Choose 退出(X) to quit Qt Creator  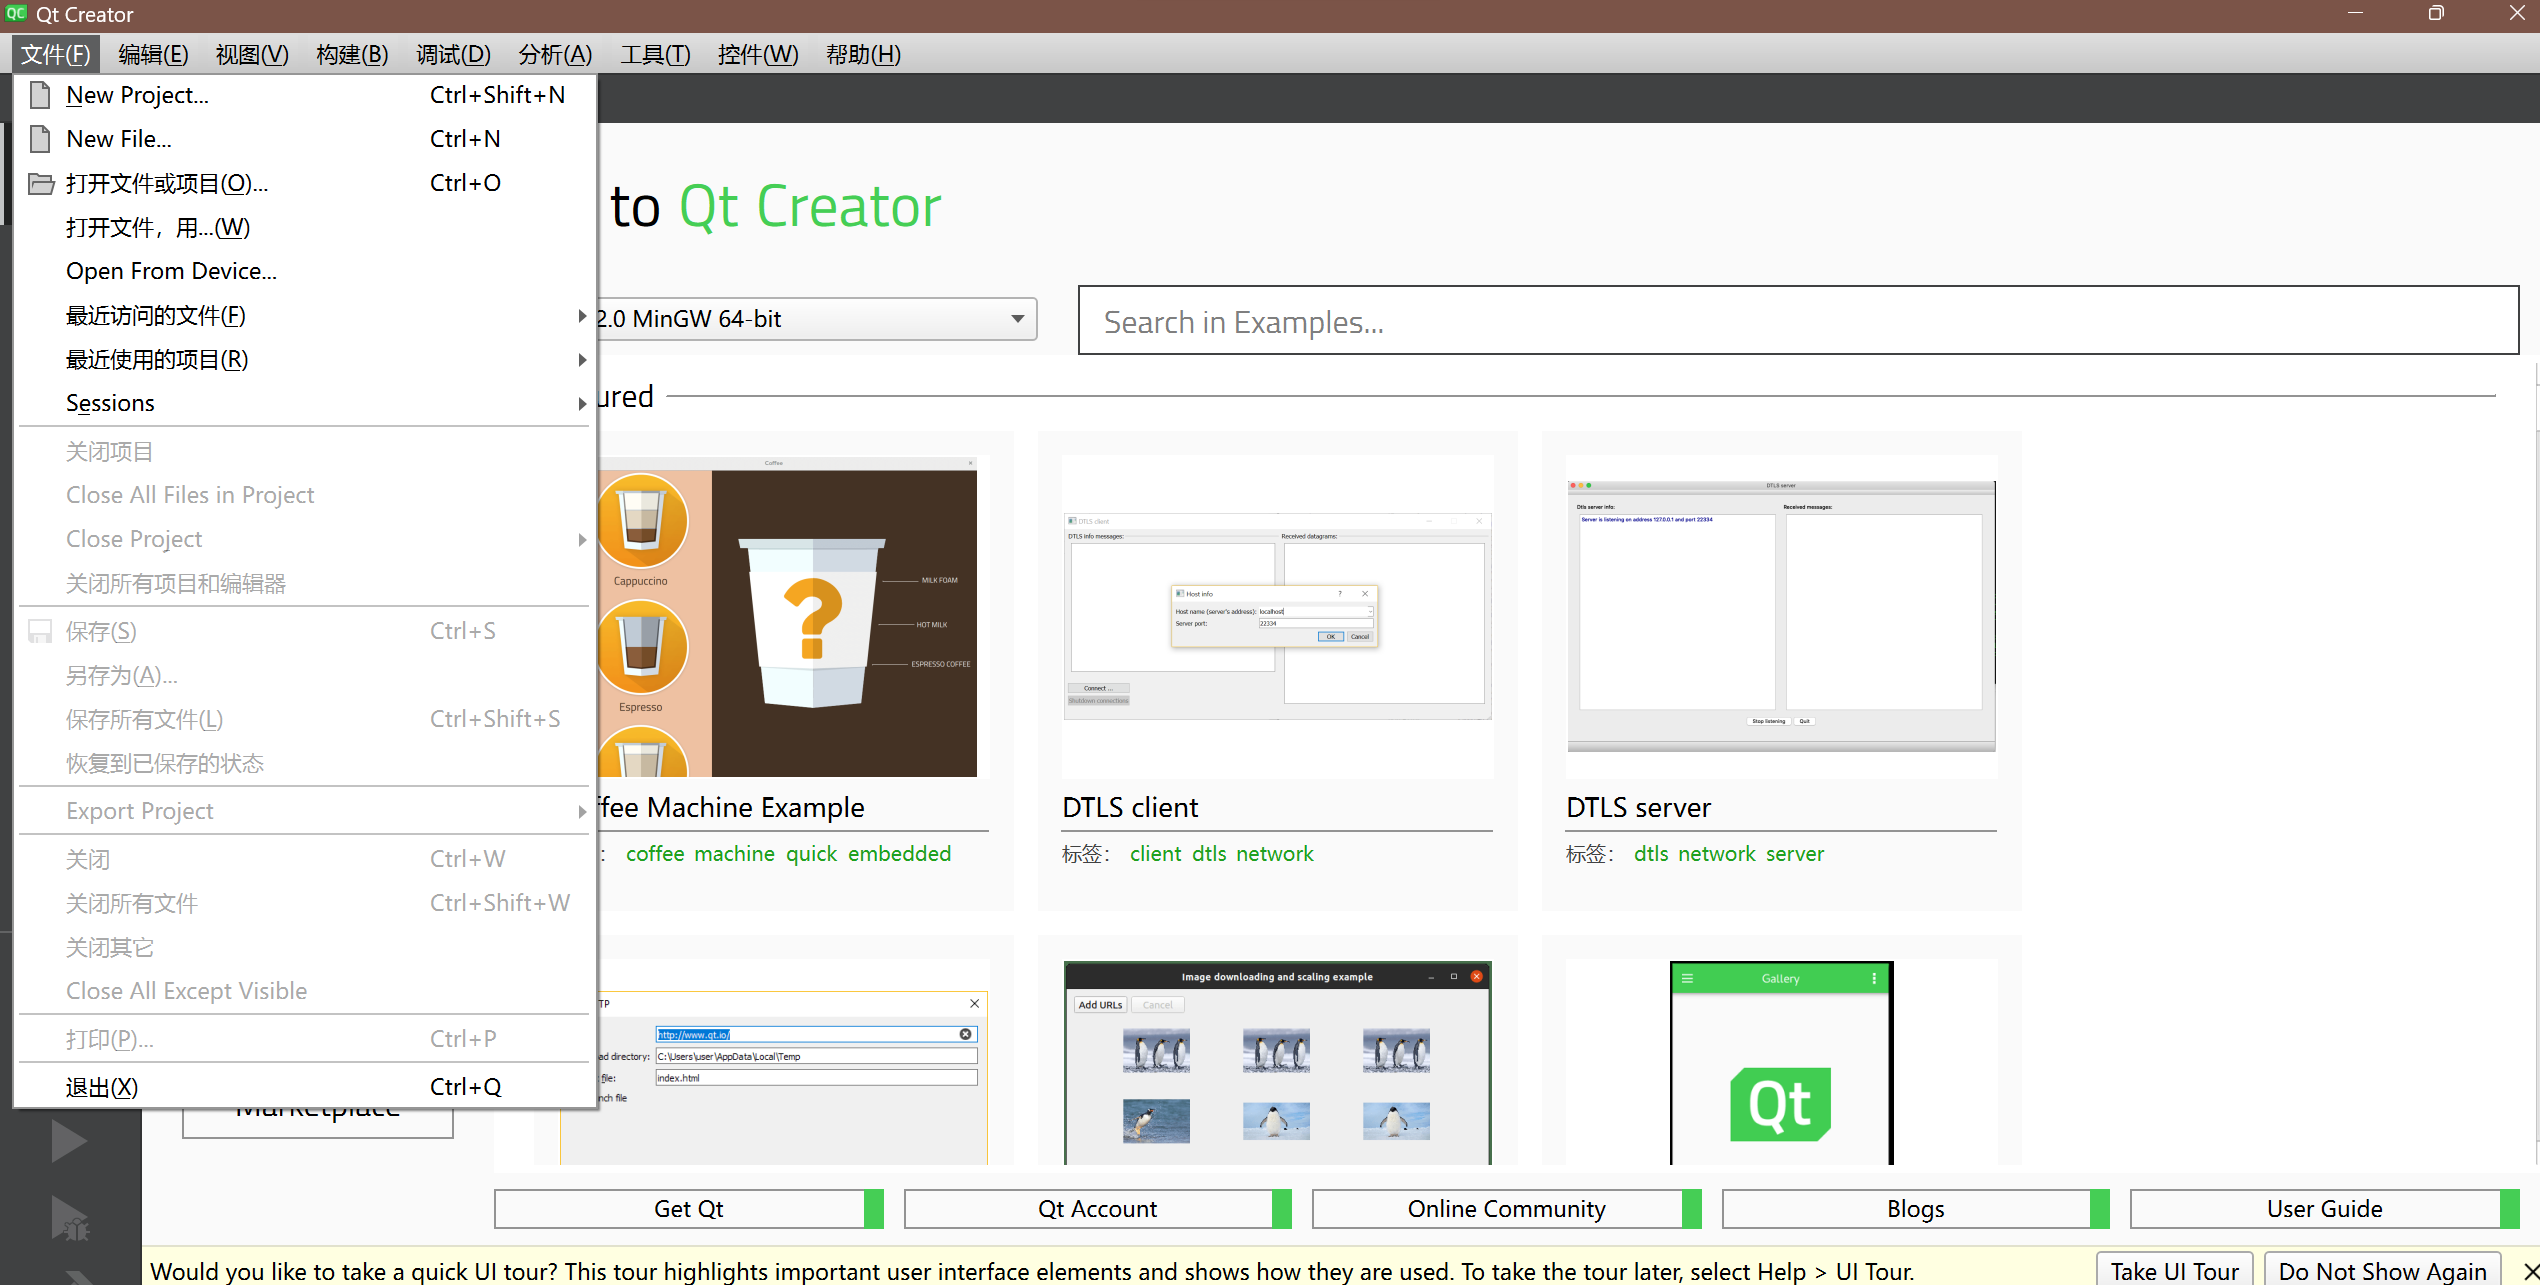tap(102, 1087)
